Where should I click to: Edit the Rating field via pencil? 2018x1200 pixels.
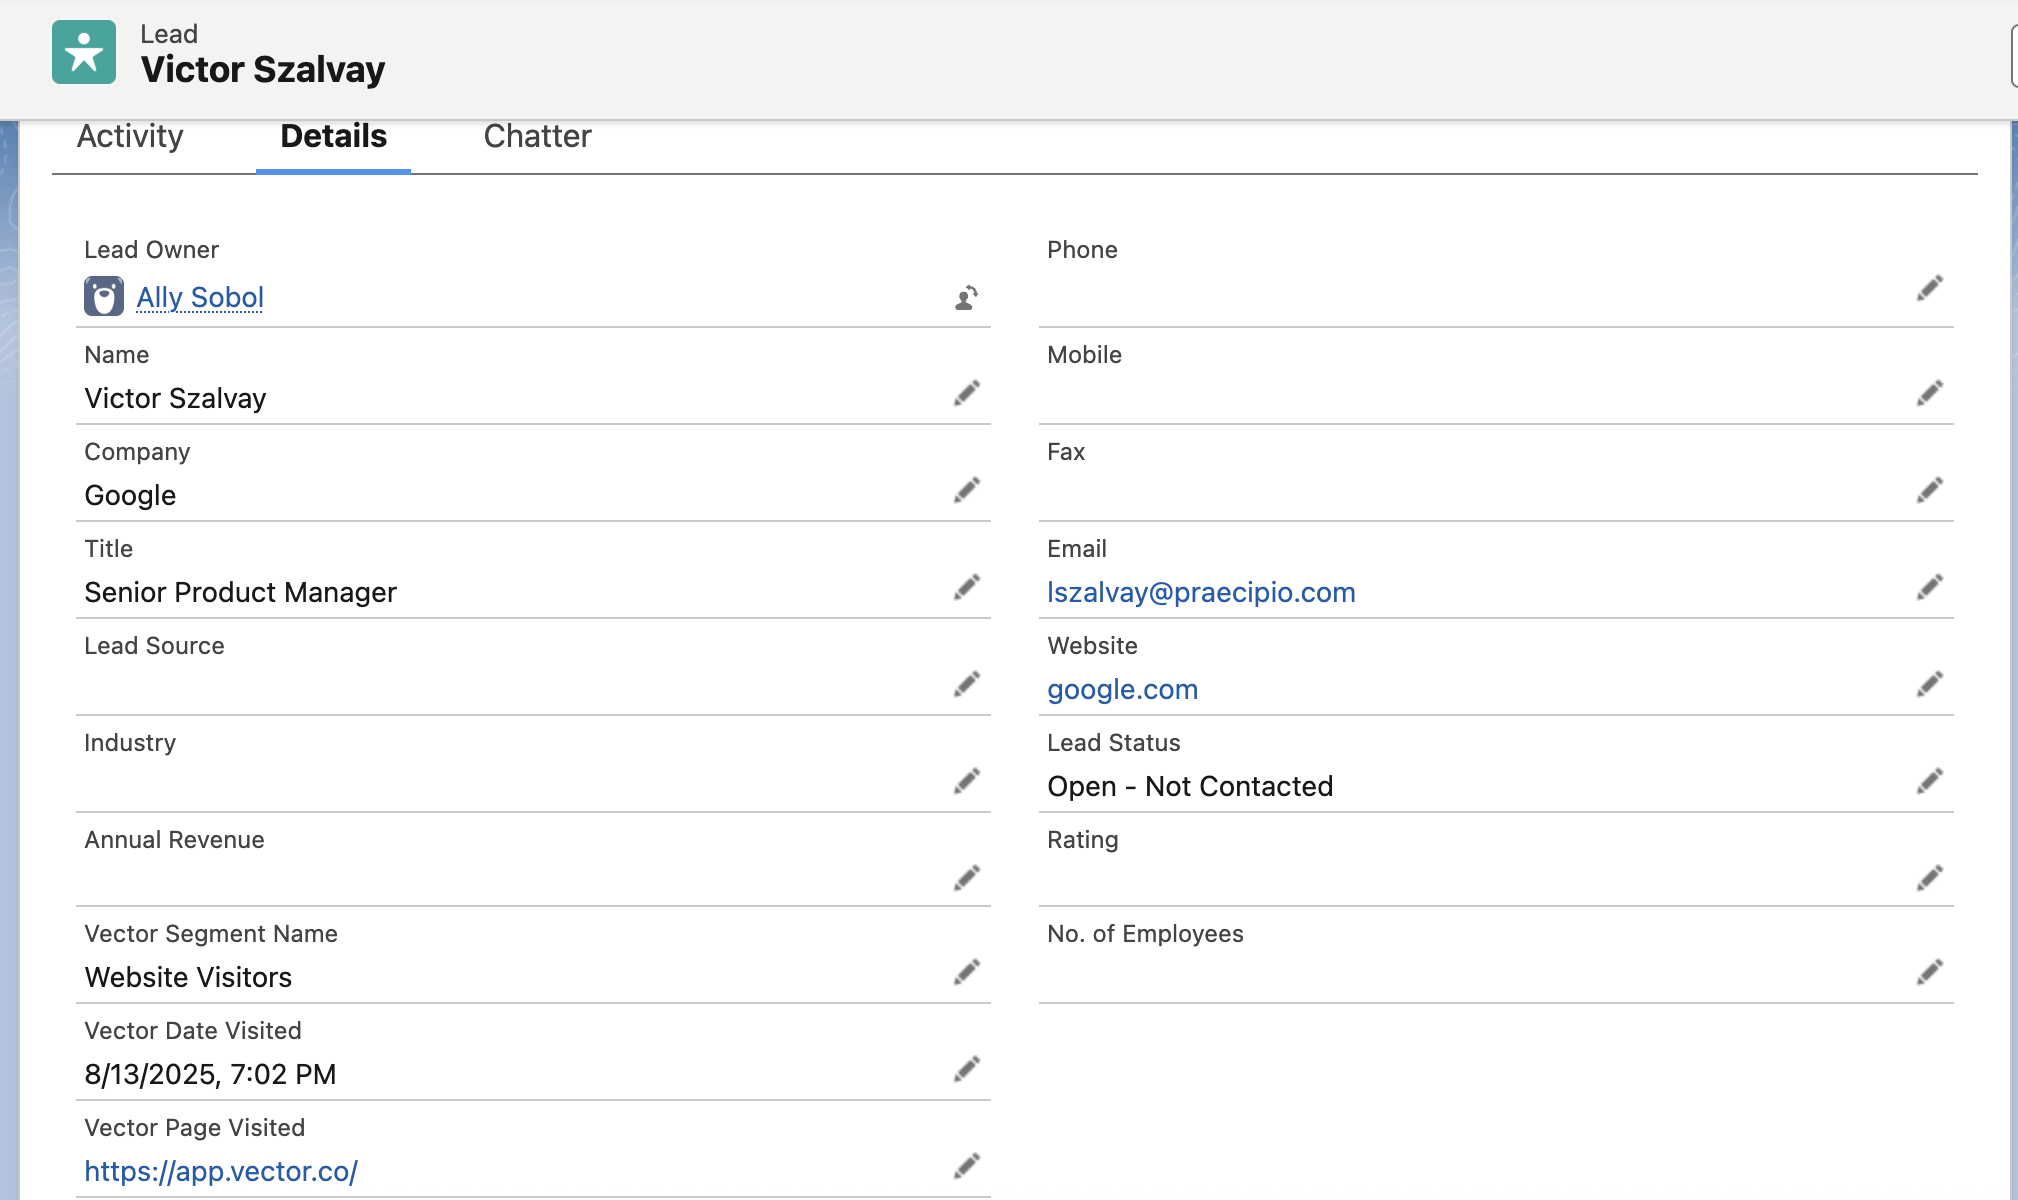click(x=1929, y=878)
